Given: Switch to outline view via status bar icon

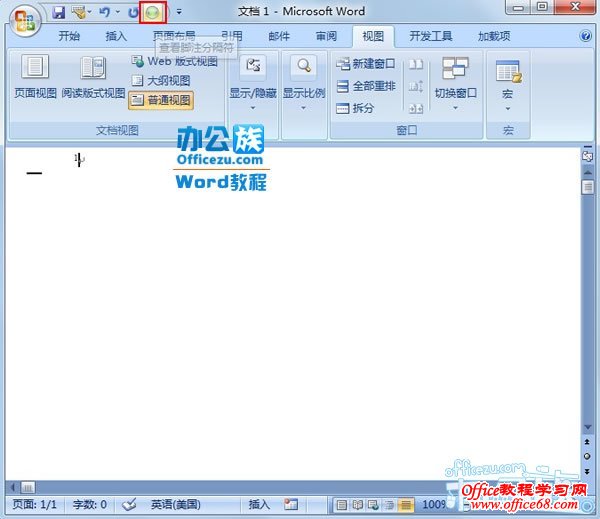Looking at the screenshot, I should [390, 505].
